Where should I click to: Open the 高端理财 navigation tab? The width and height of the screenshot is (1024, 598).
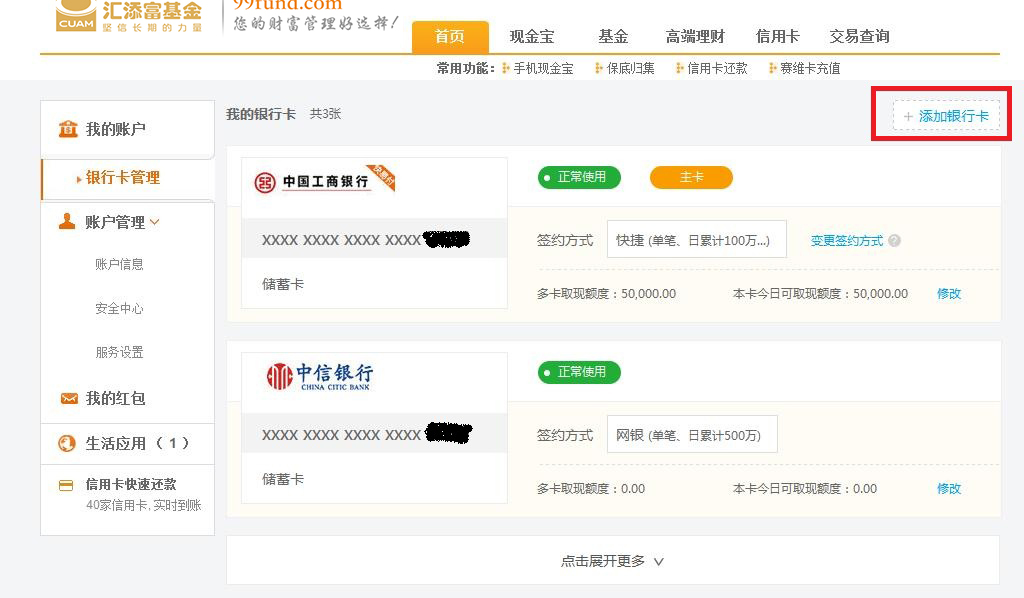coord(694,37)
